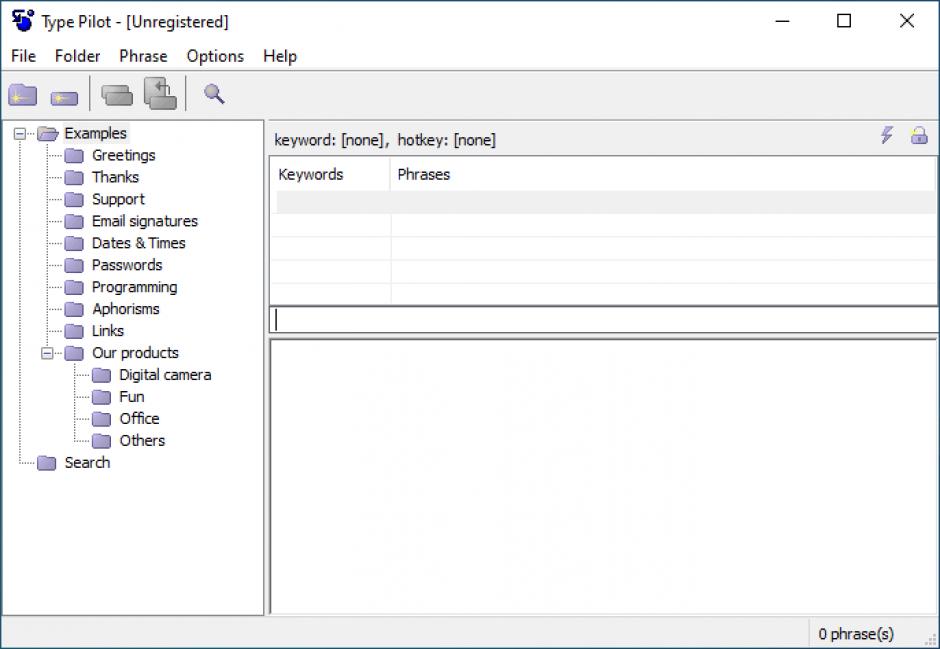Viewport: 940px width, 649px height.
Task: Click the new folder toolbar icon
Action: pos(23,95)
